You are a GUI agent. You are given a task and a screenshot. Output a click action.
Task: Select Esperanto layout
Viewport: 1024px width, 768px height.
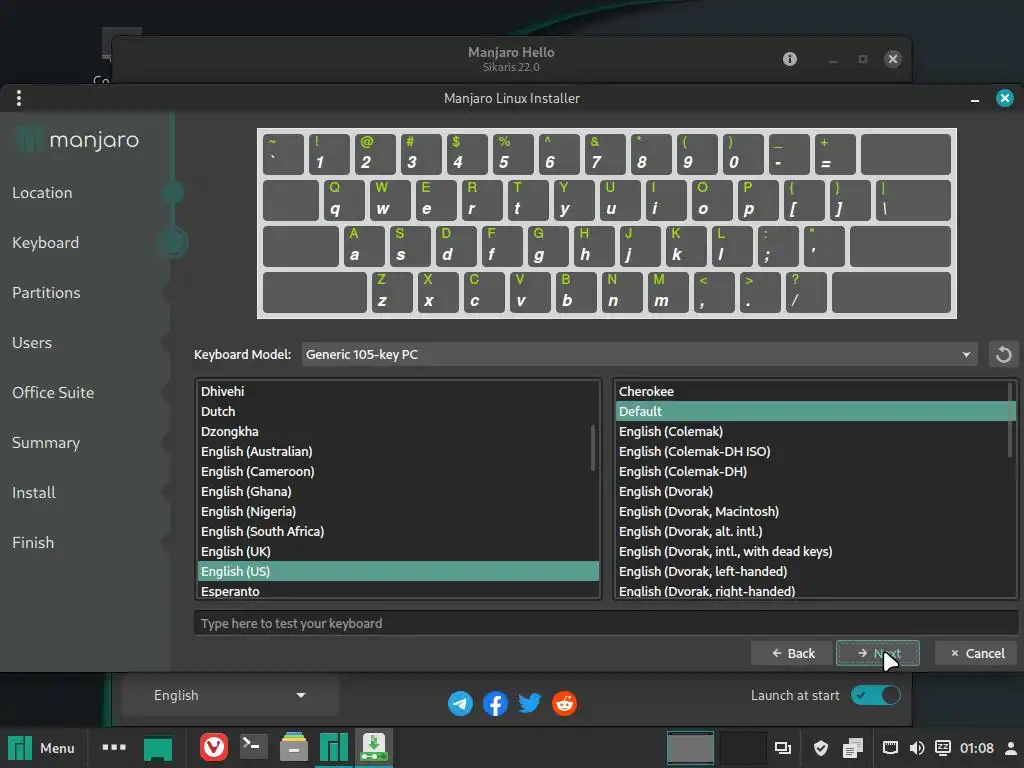tap(398, 590)
